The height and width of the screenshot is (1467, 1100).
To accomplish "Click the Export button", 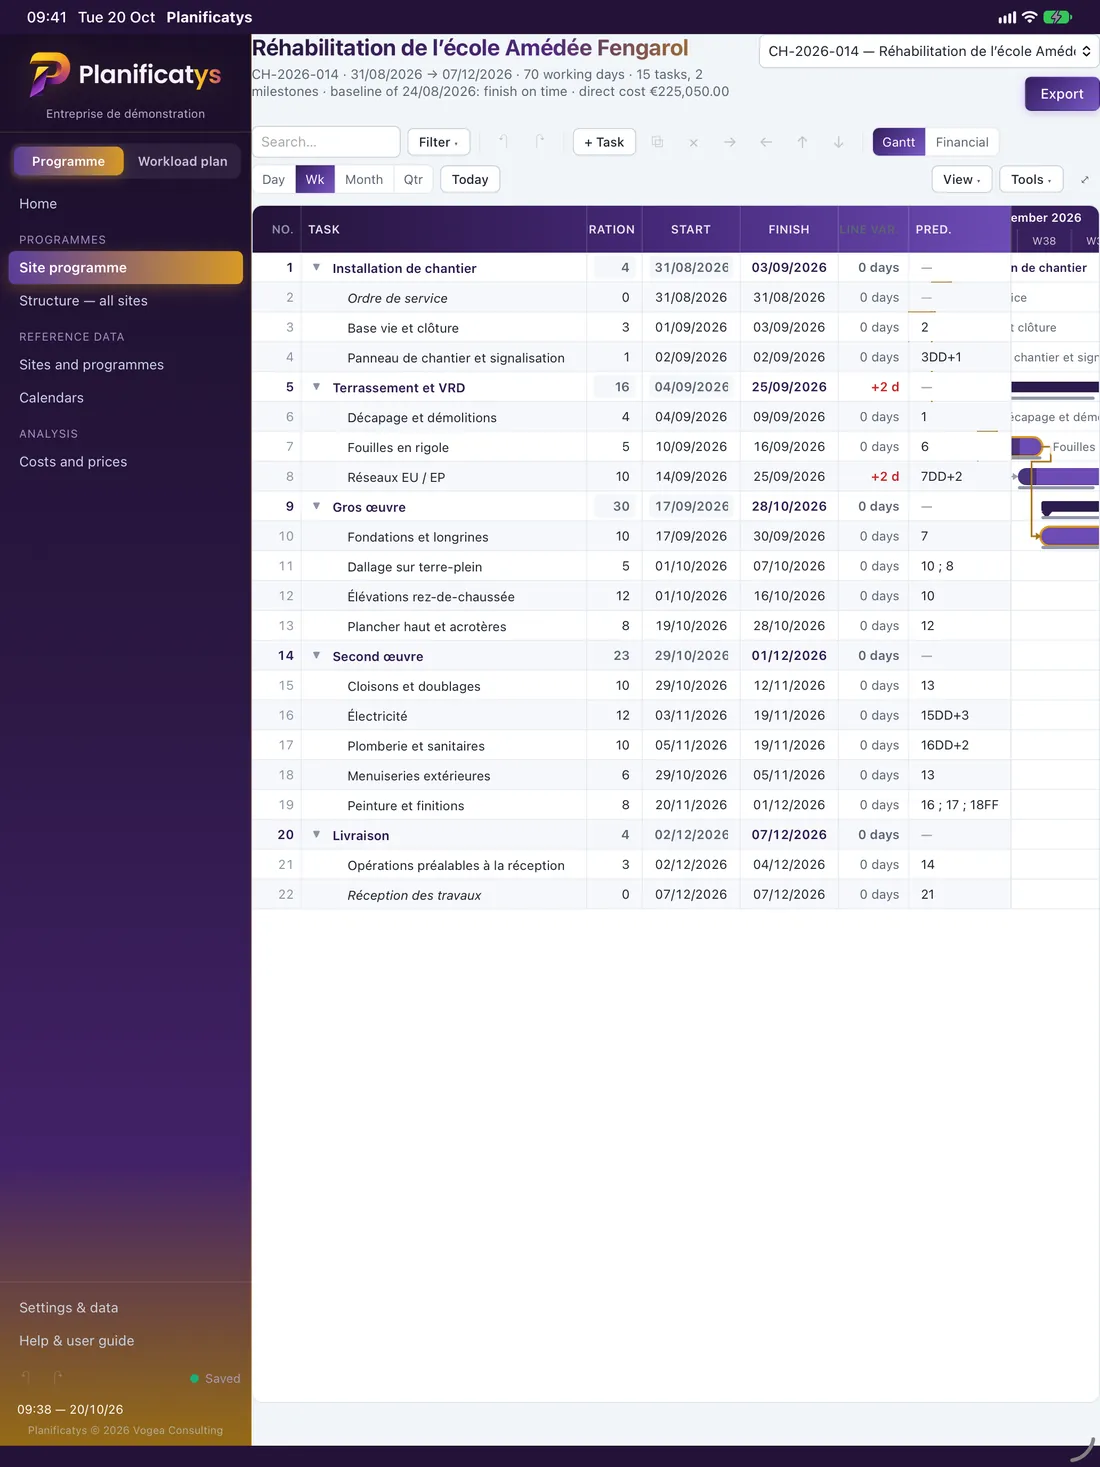I will pyautogui.click(x=1061, y=94).
